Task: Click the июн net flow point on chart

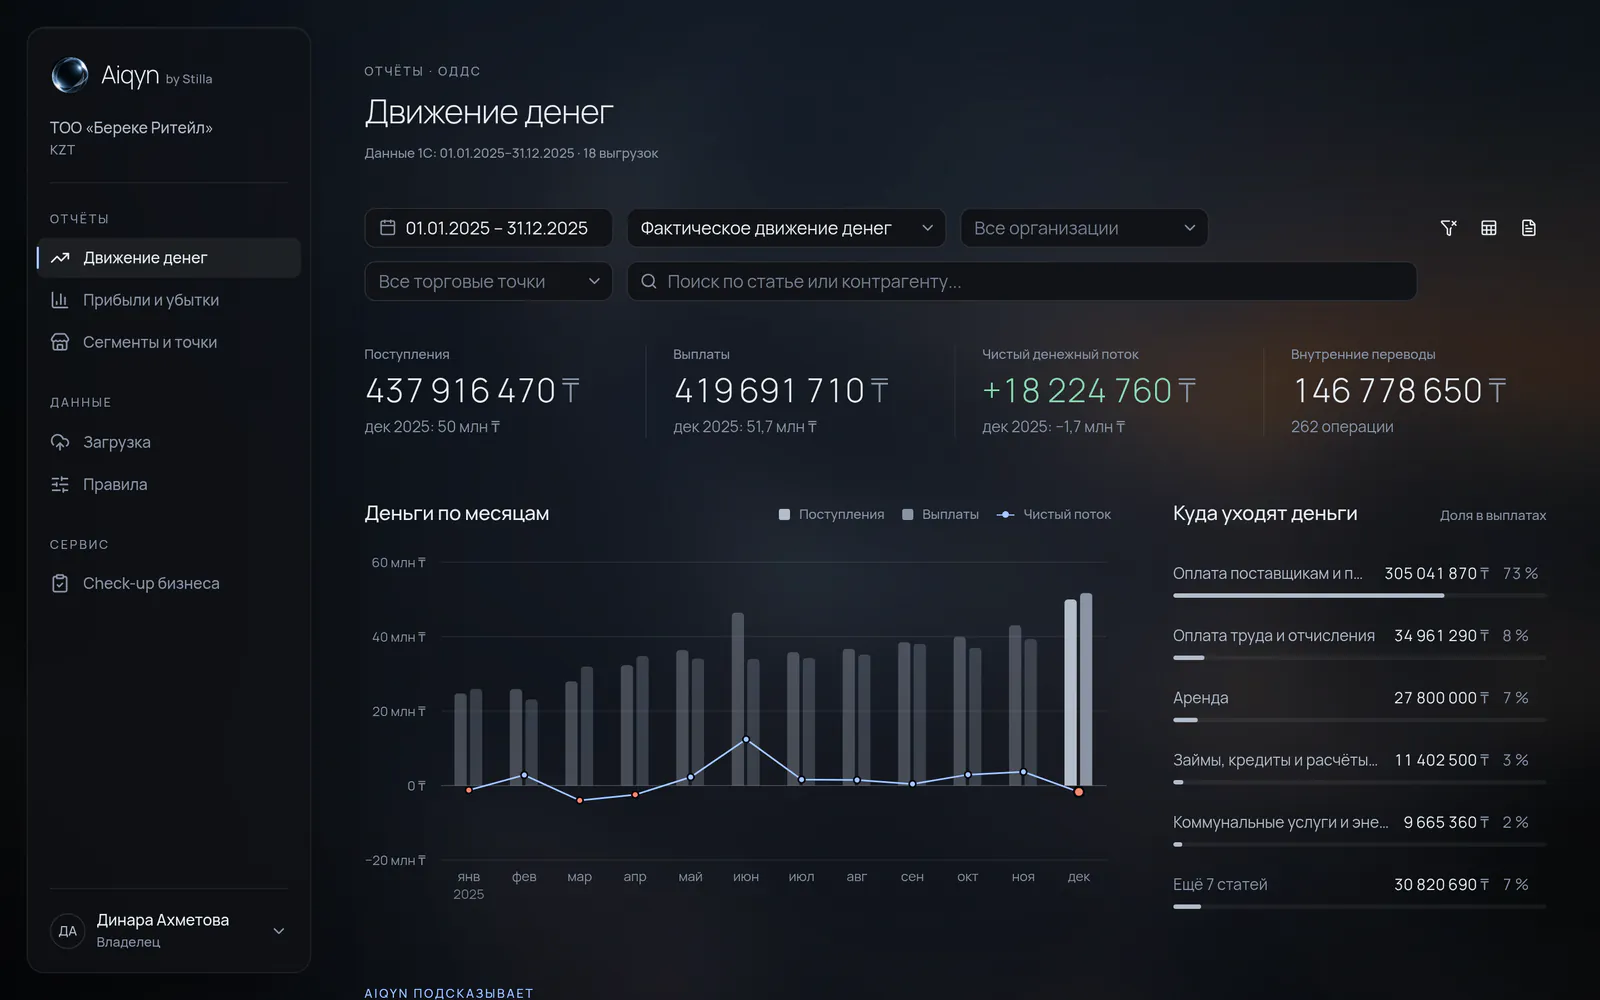Action: click(x=746, y=739)
